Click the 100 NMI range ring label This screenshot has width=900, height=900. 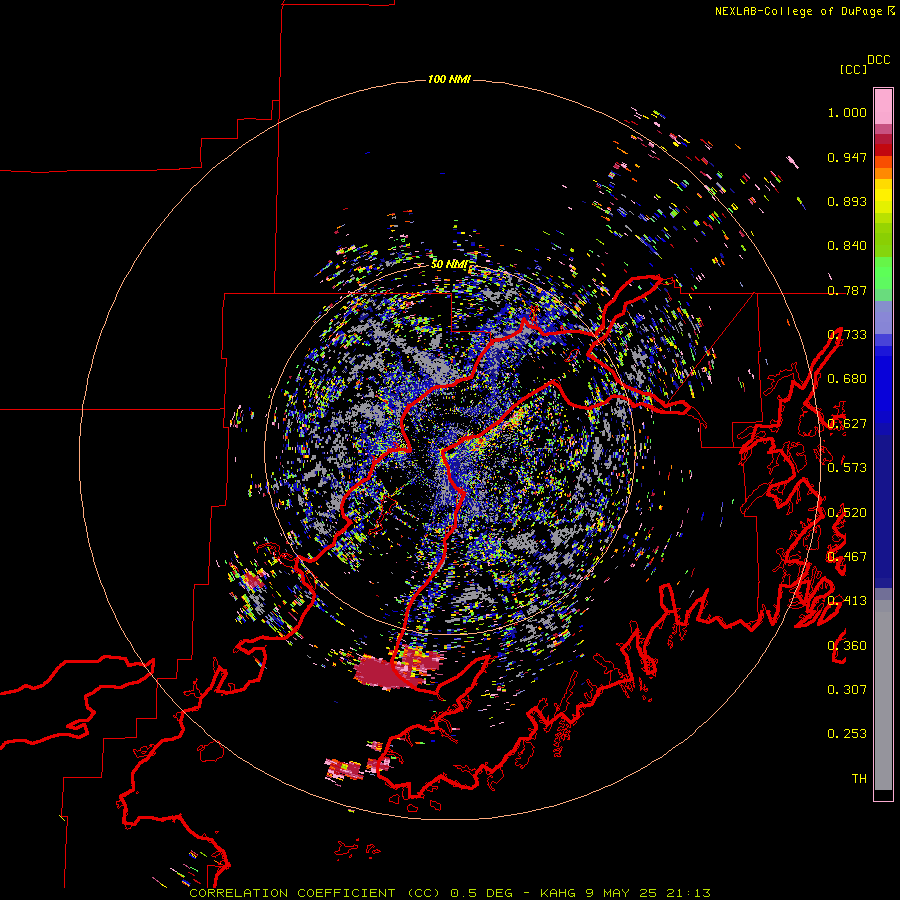(x=449, y=79)
